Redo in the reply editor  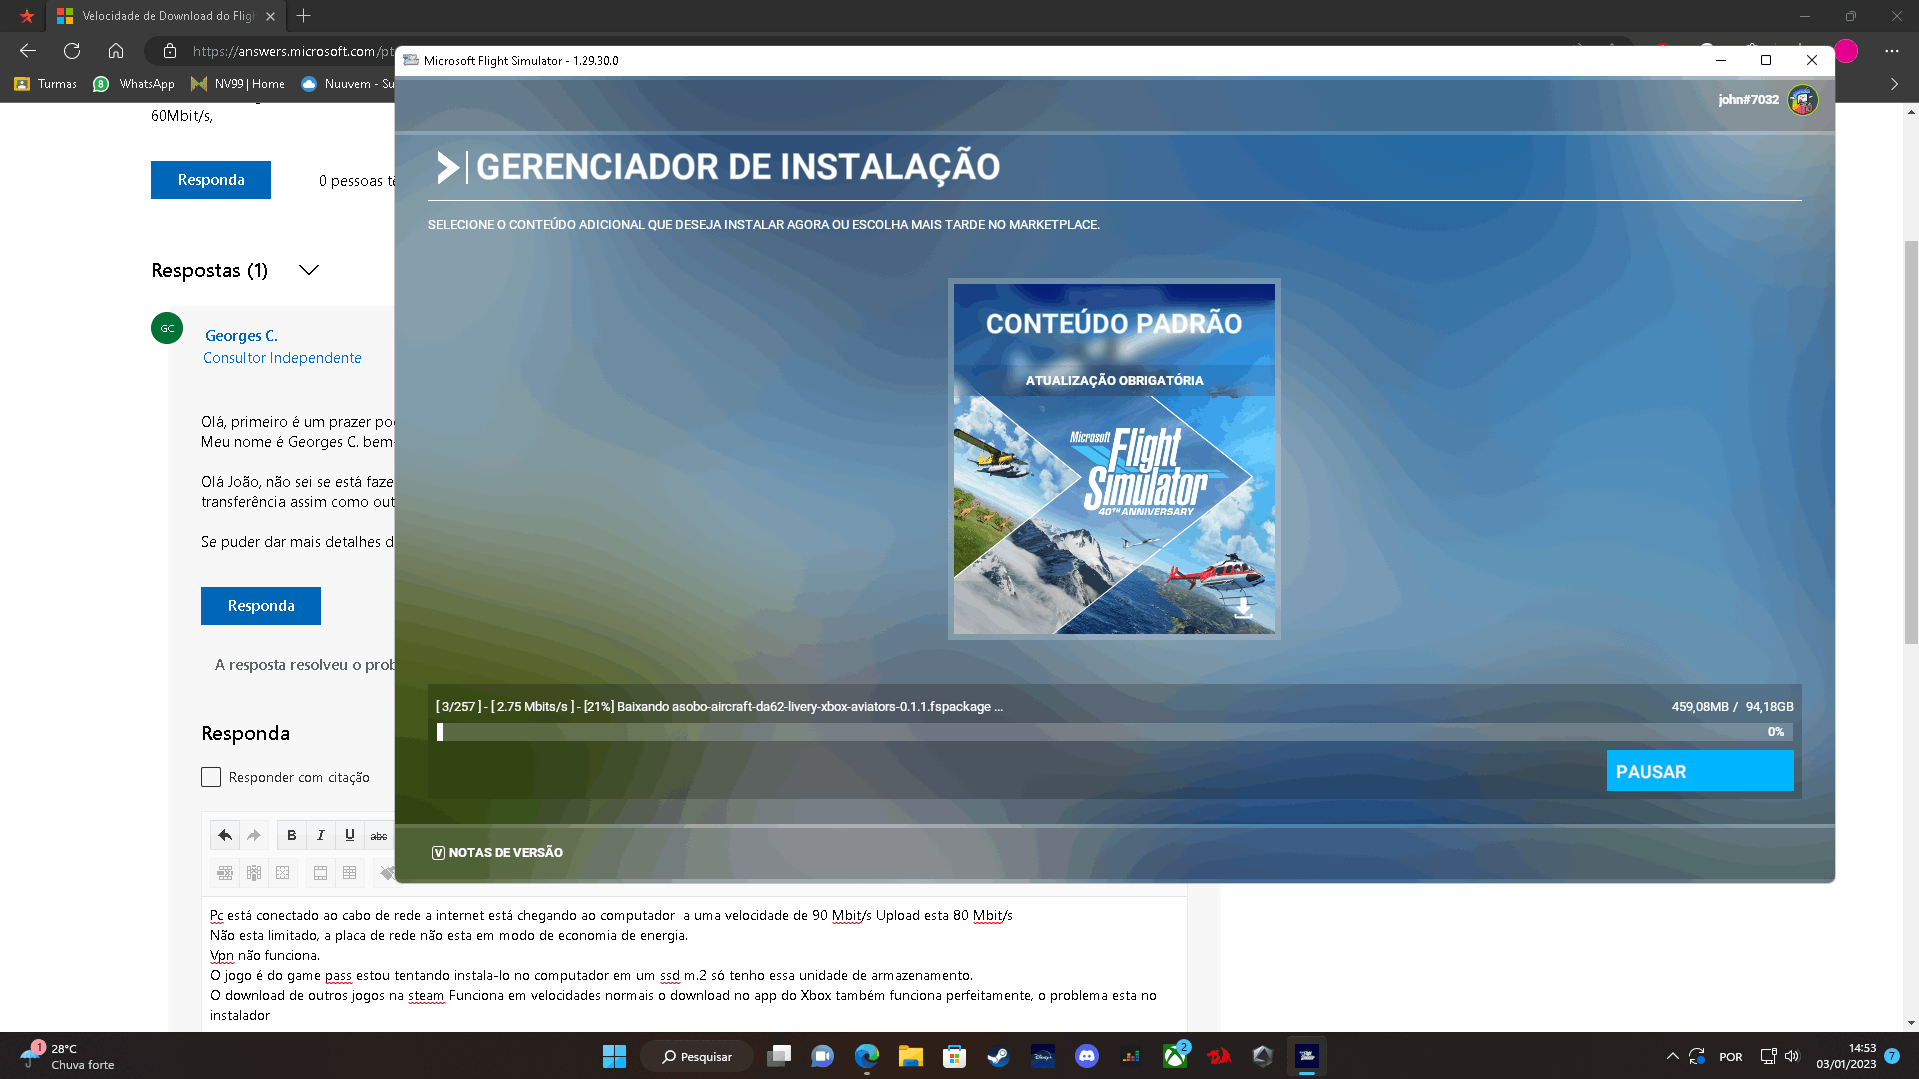(x=254, y=835)
